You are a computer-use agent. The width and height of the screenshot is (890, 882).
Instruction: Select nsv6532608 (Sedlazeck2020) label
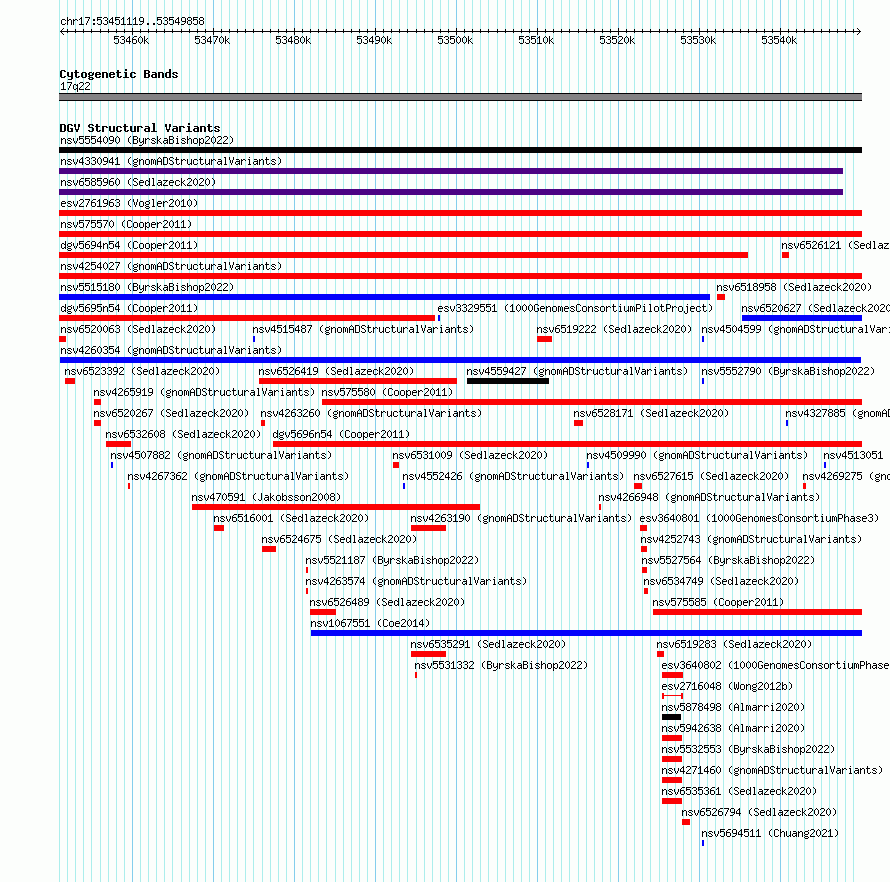click(183, 434)
